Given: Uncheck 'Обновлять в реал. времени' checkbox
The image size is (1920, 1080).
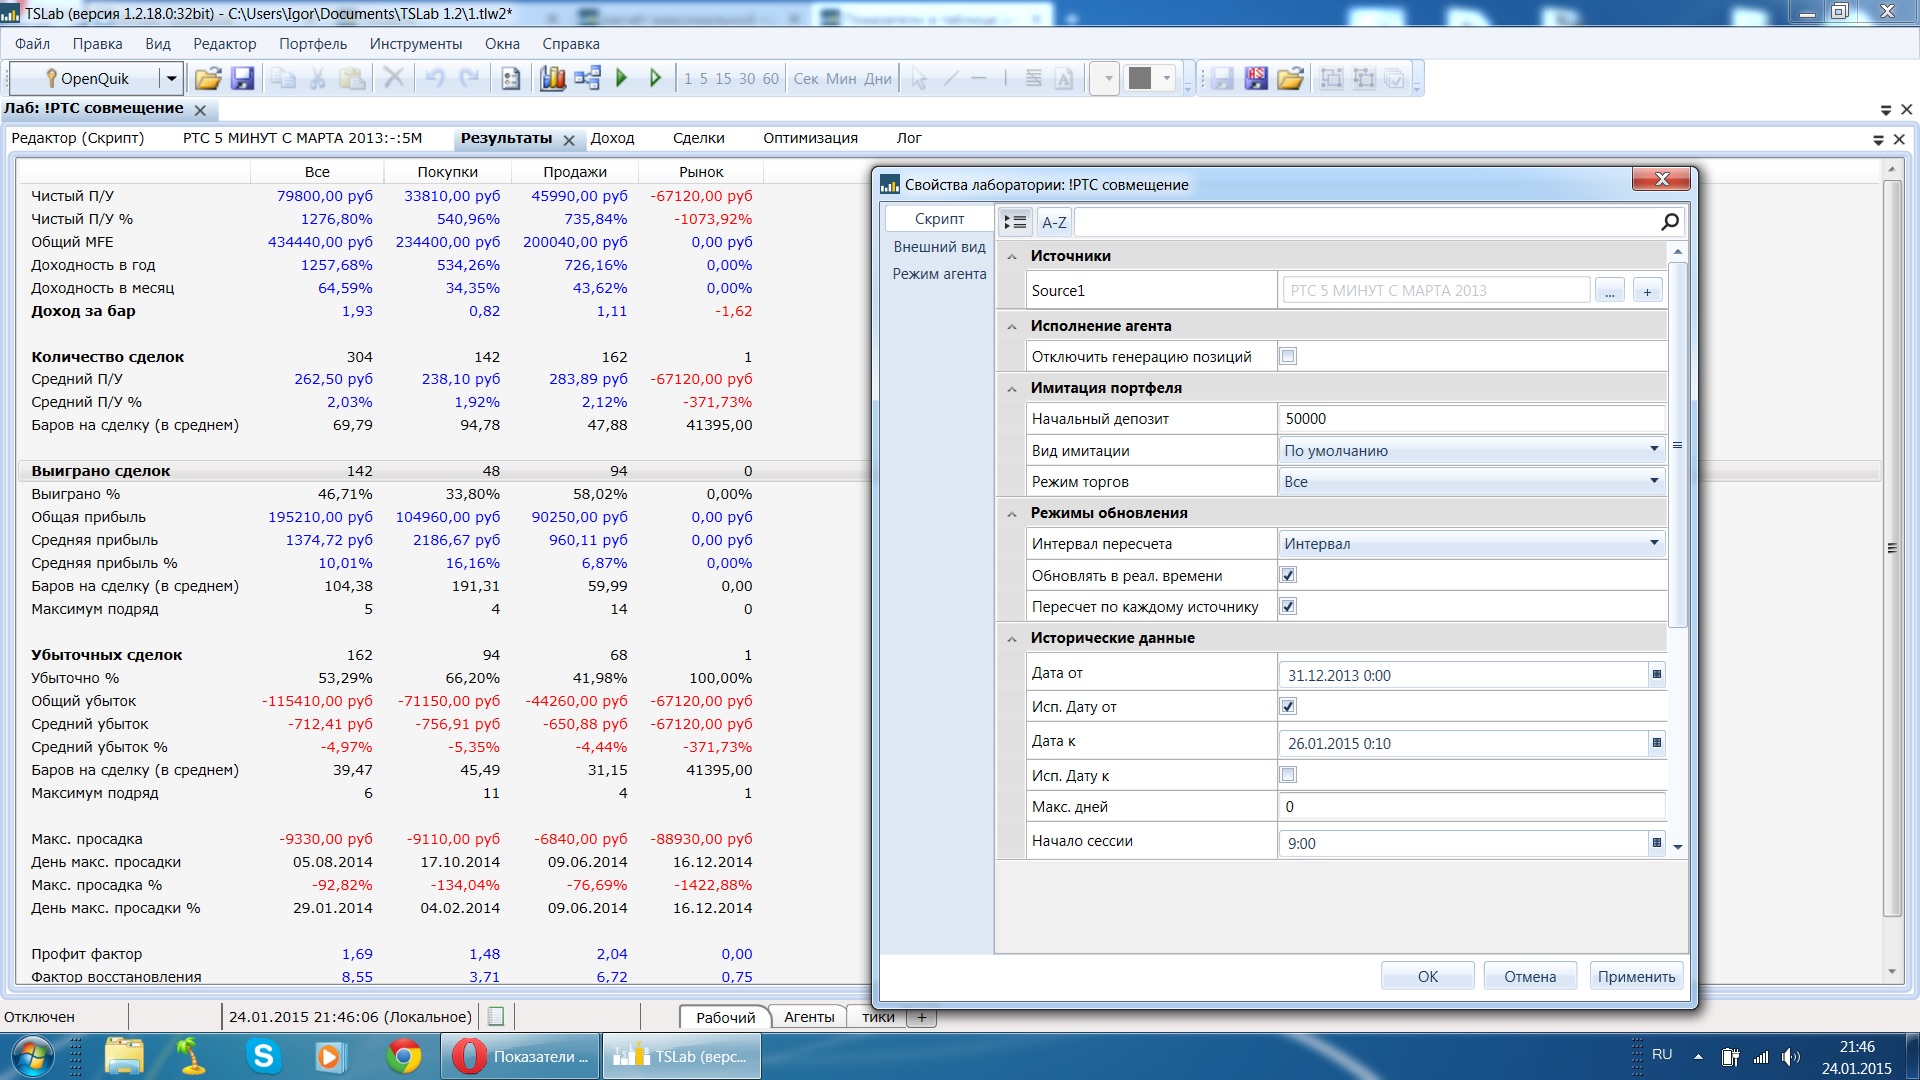Looking at the screenshot, I should [1288, 576].
